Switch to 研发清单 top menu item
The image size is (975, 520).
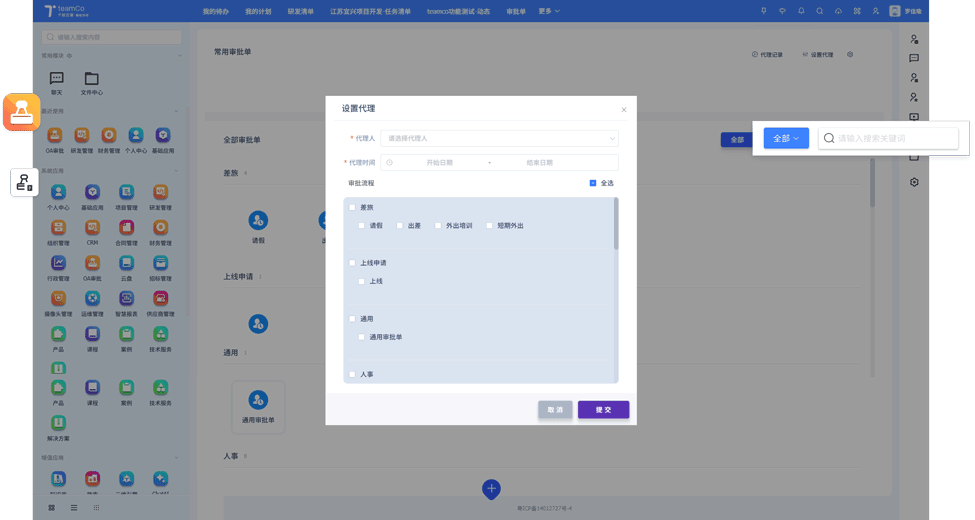tap(300, 12)
